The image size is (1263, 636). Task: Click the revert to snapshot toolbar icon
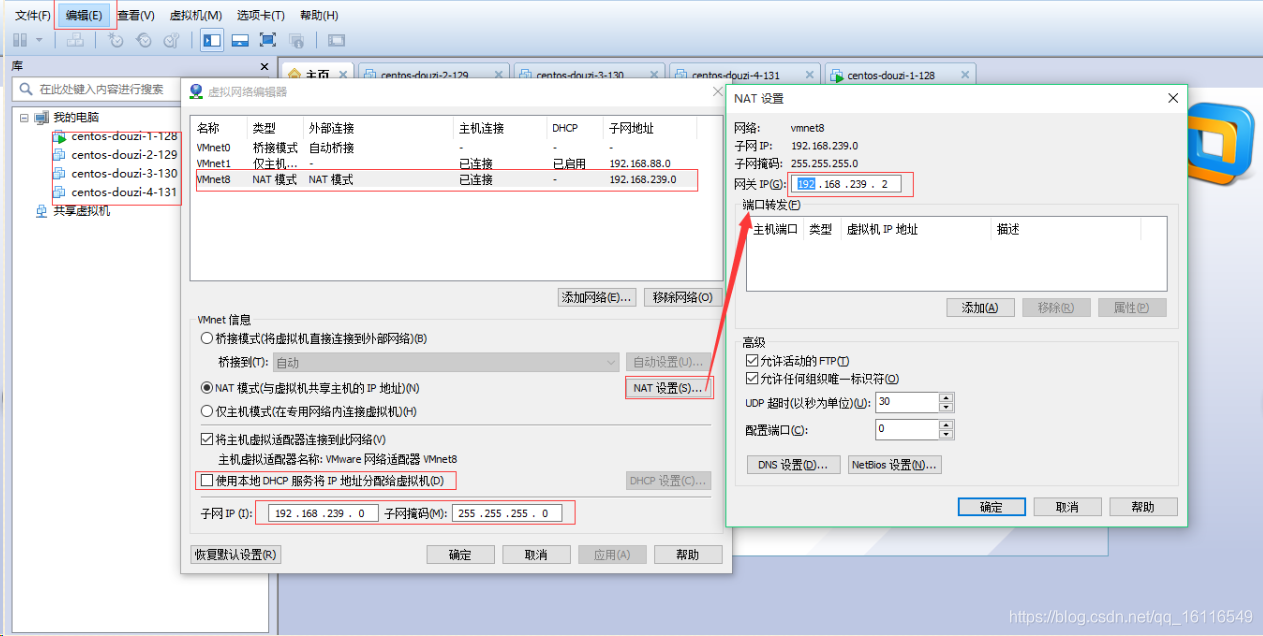144,40
